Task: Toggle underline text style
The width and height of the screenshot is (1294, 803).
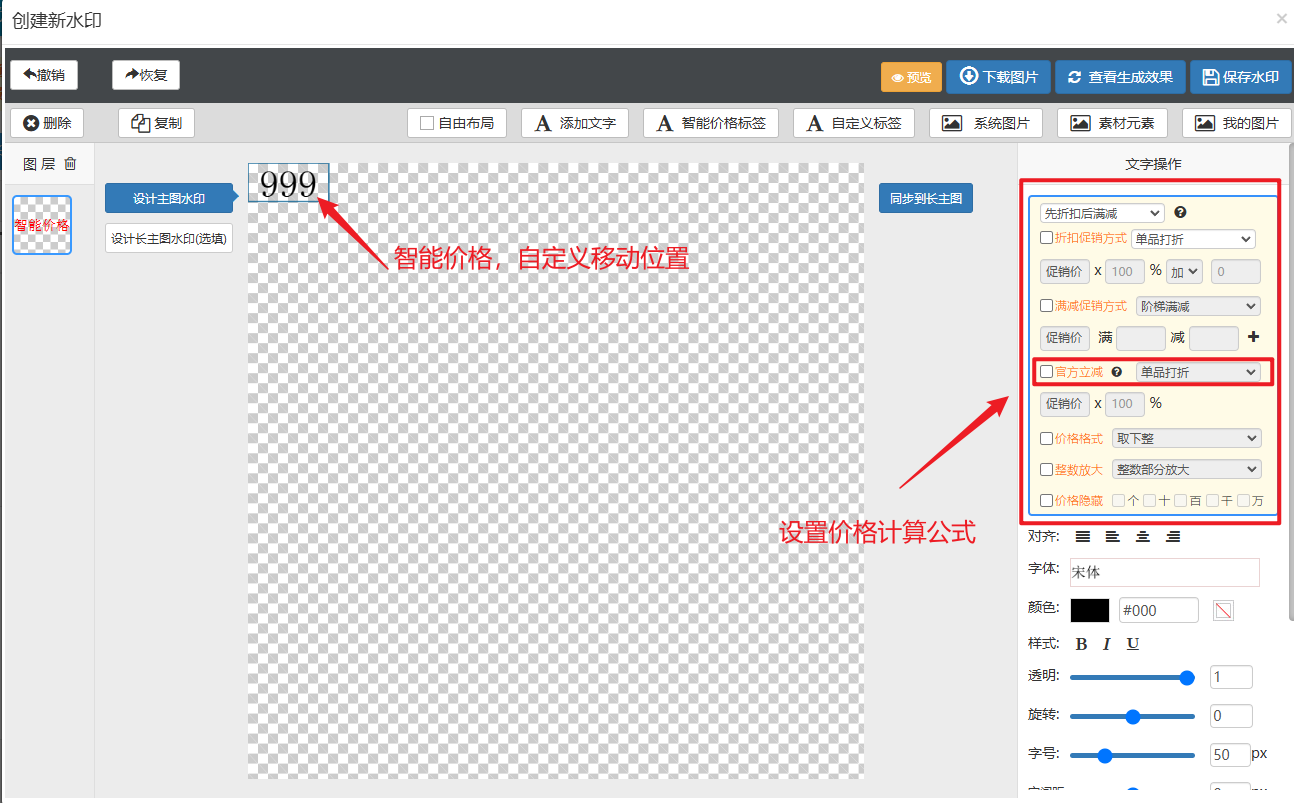Action: (x=1133, y=644)
